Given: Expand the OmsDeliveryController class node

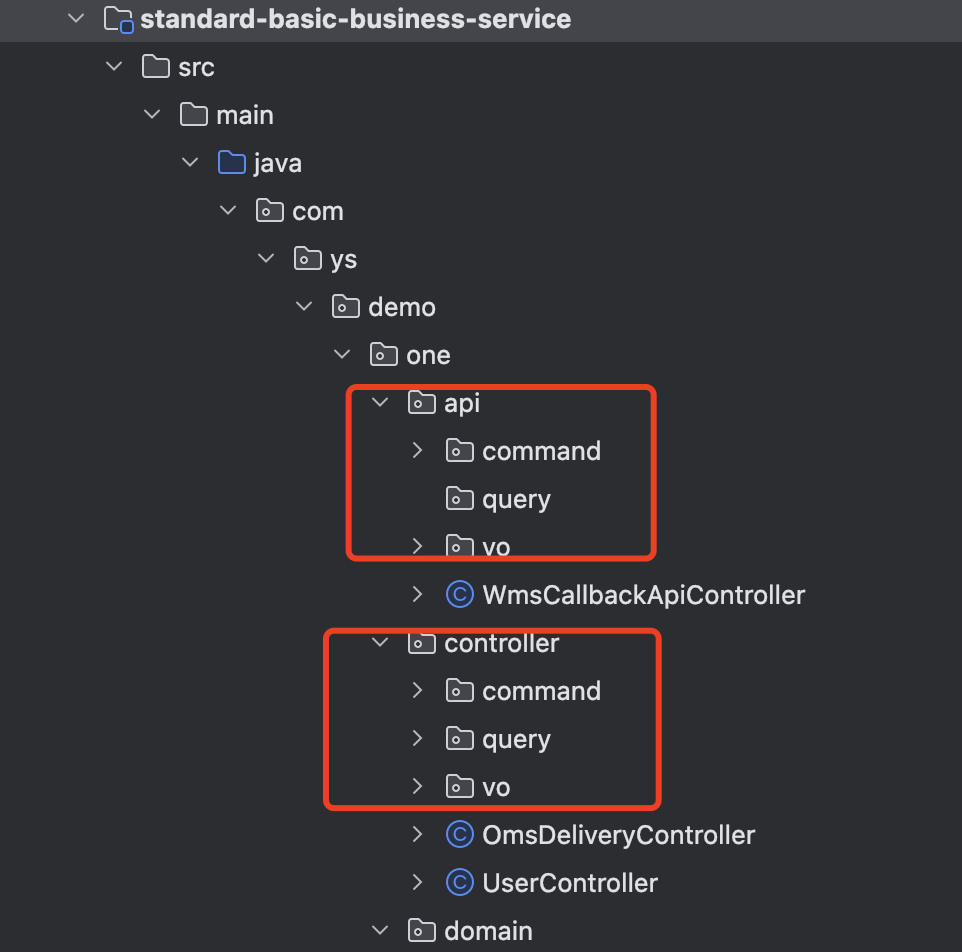Looking at the screenshot, I should 418,834.
